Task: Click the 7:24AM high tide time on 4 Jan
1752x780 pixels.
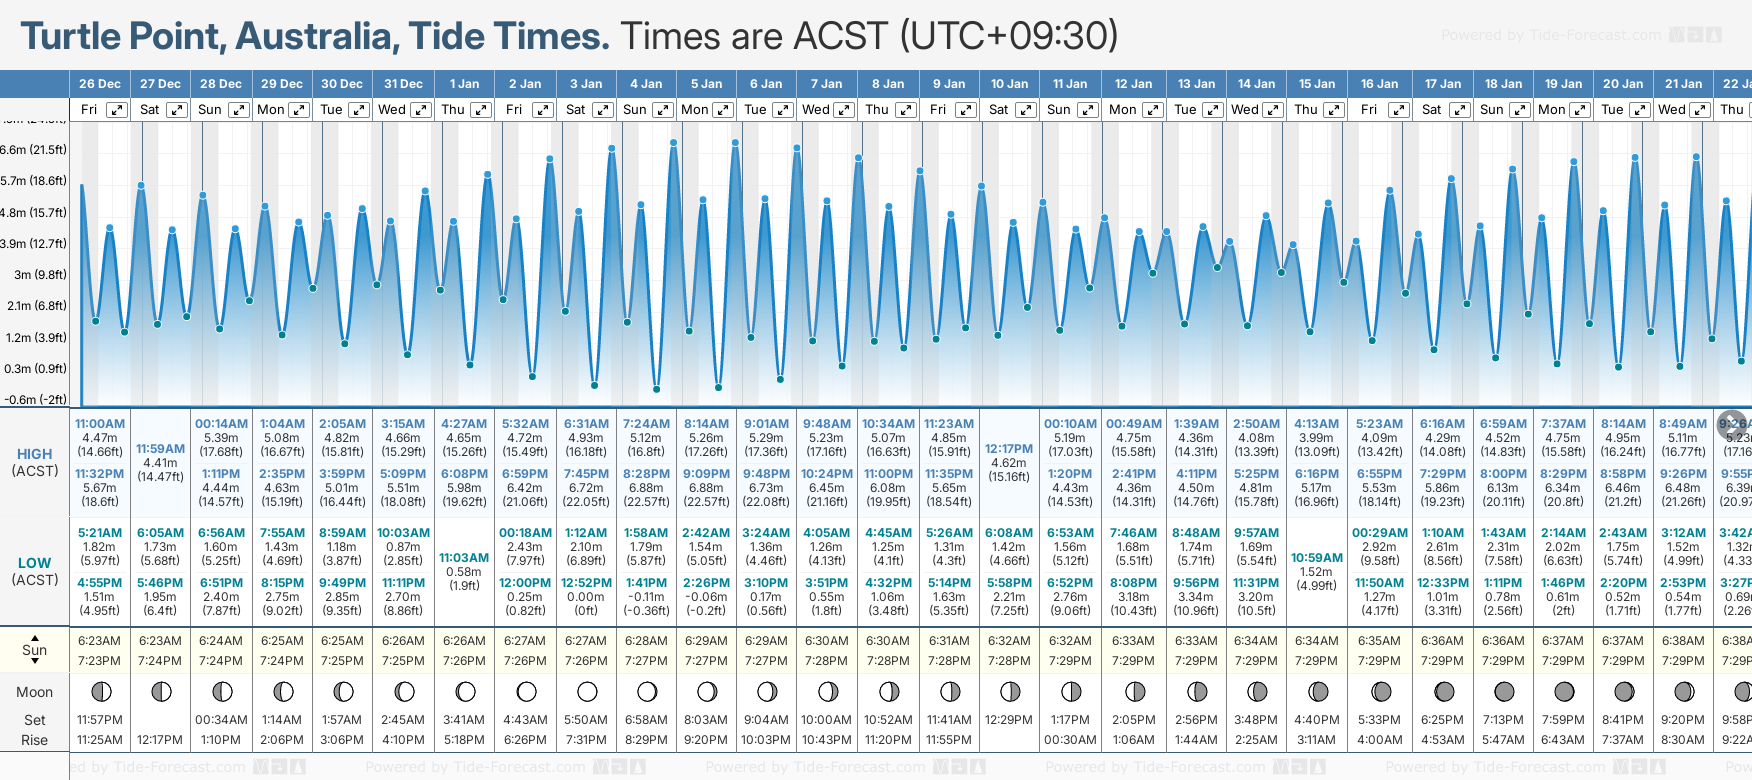Action: [x=646, y=424]
